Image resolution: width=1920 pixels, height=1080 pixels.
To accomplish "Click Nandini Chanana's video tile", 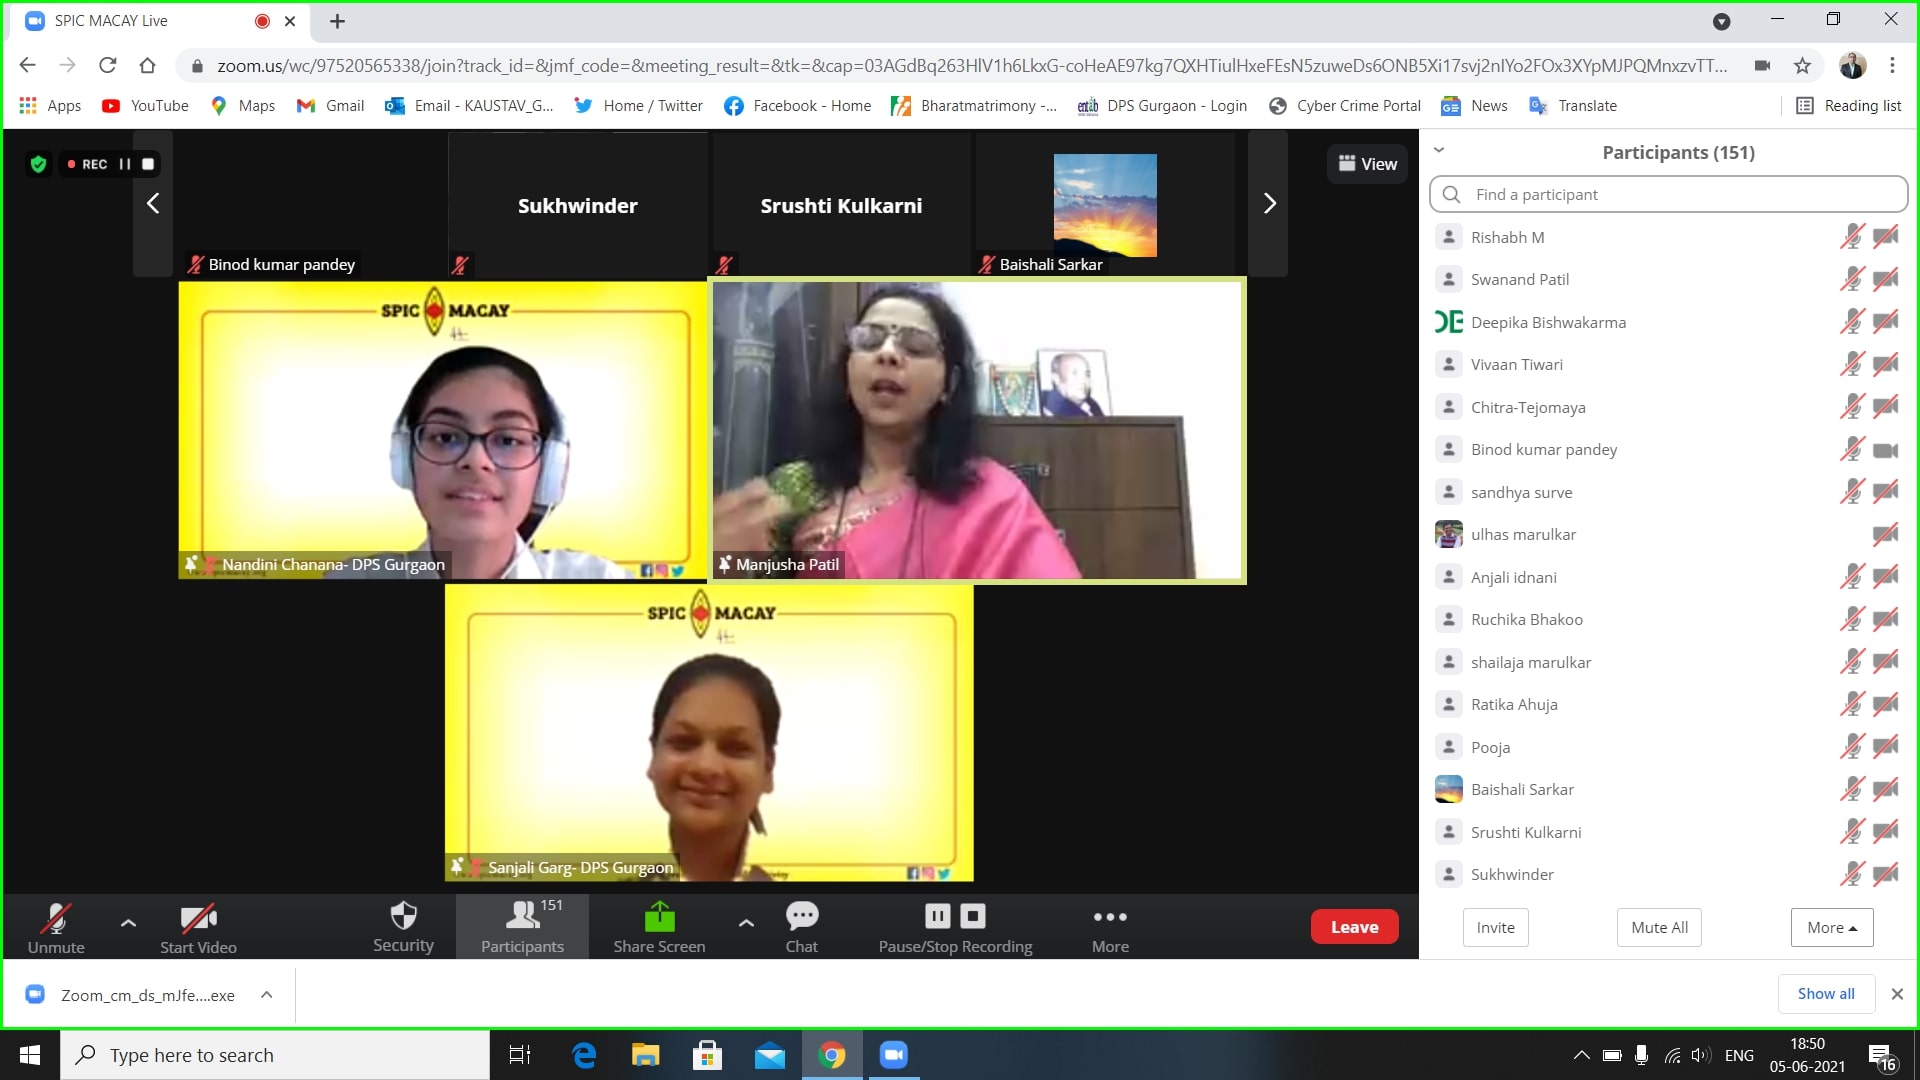I will [x=443, y=430].
